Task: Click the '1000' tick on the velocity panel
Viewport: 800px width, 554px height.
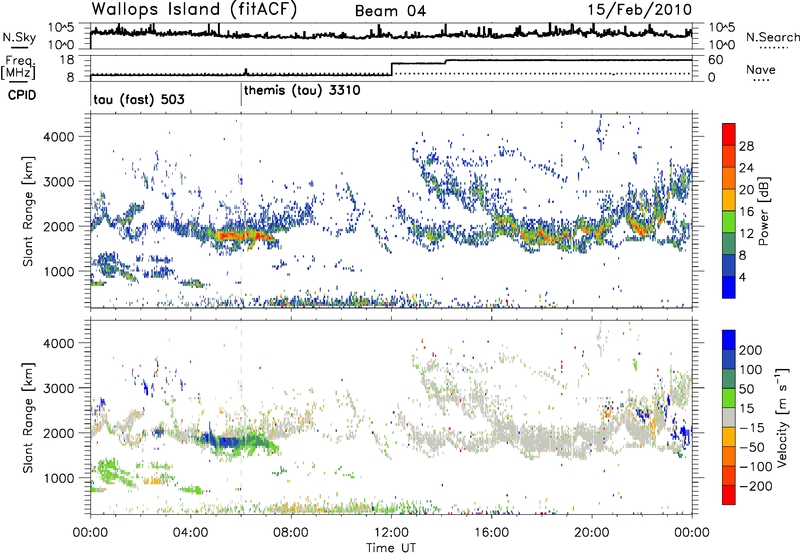Action: pos(58,478)
